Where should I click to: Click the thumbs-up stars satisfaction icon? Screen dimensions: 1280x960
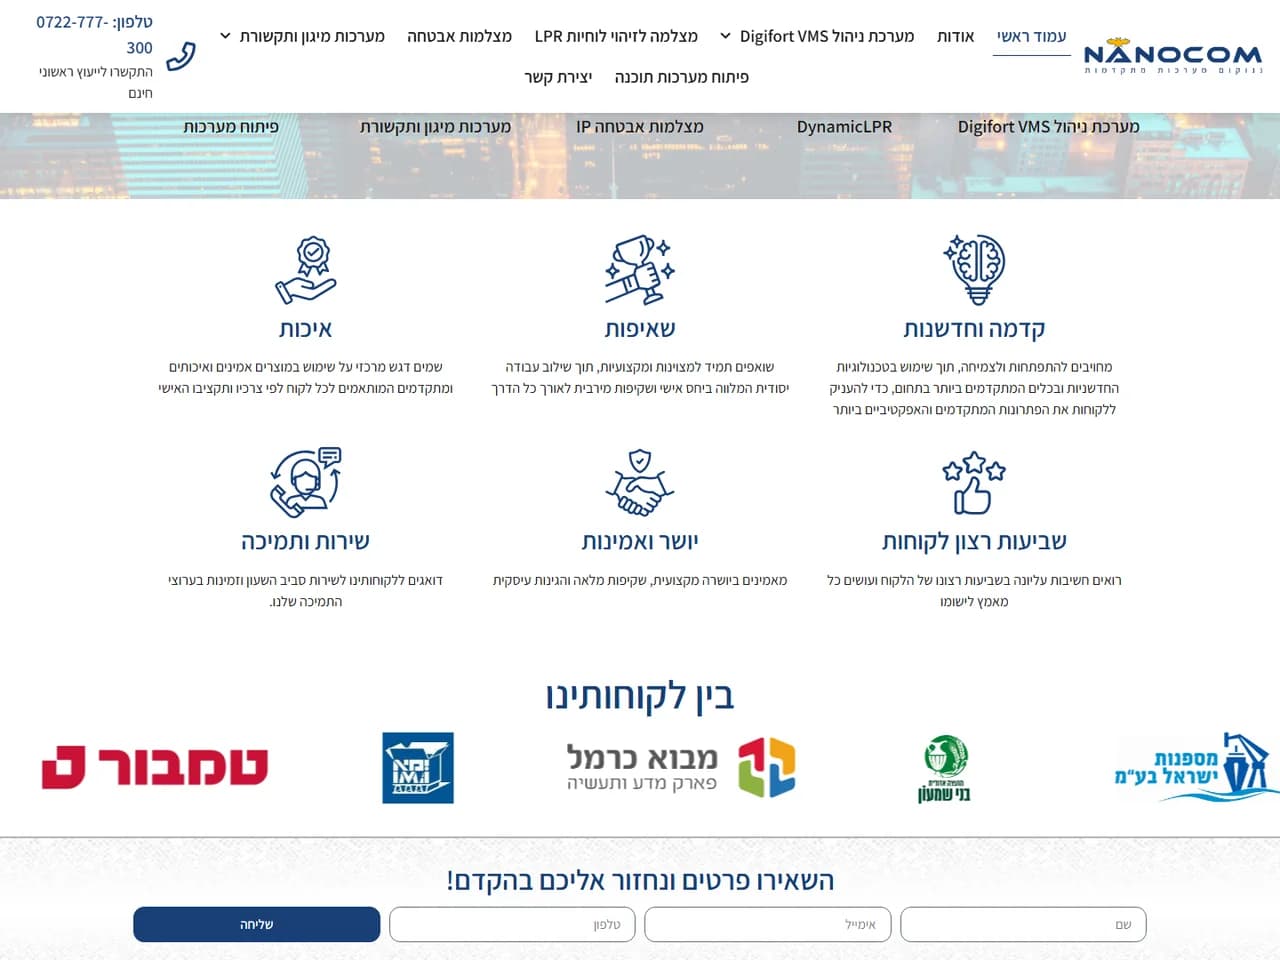974,483
